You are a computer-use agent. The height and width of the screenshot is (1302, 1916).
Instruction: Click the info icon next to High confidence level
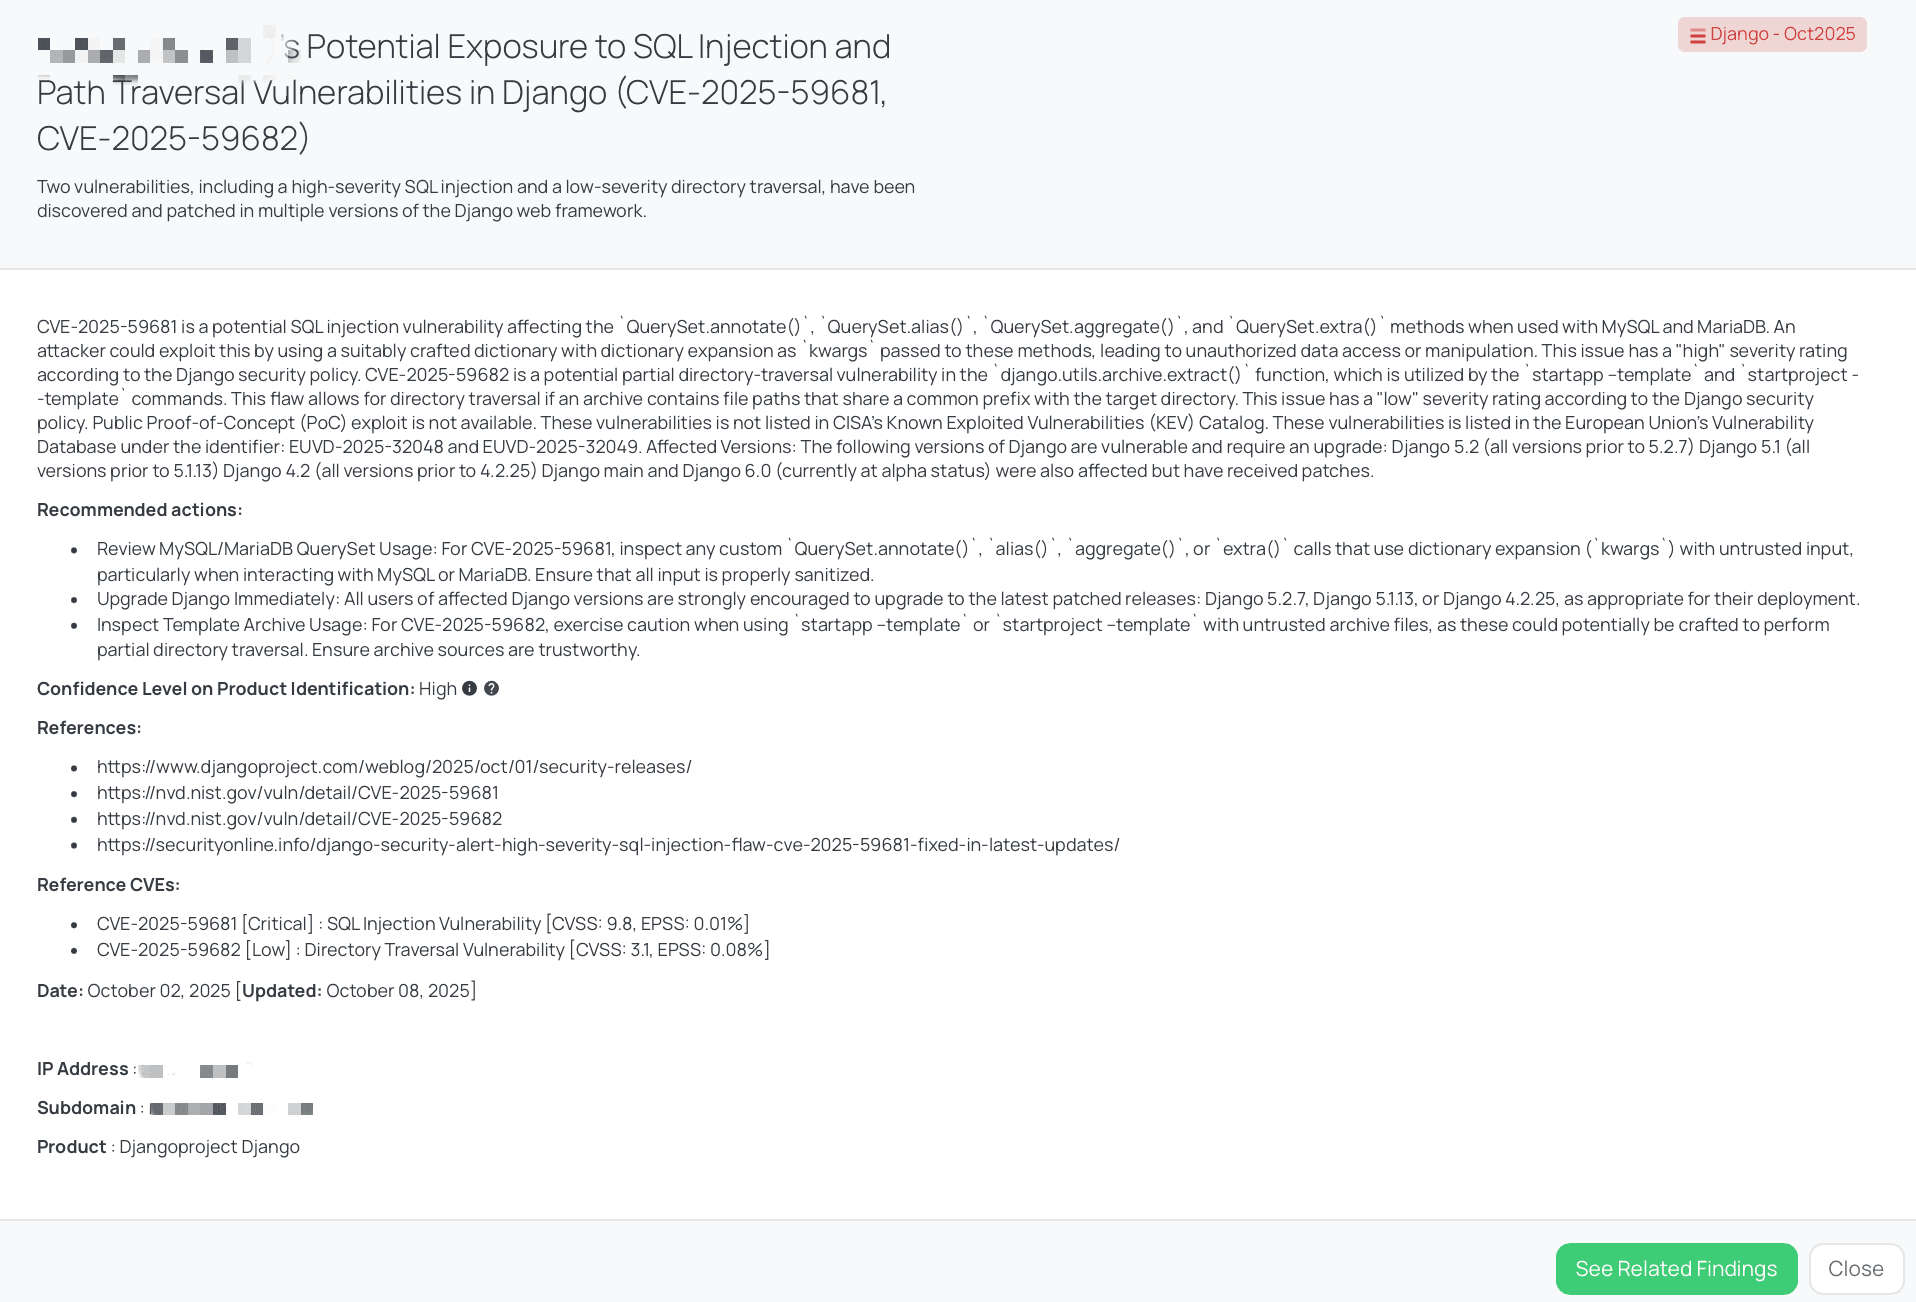[x=470, y=688]
